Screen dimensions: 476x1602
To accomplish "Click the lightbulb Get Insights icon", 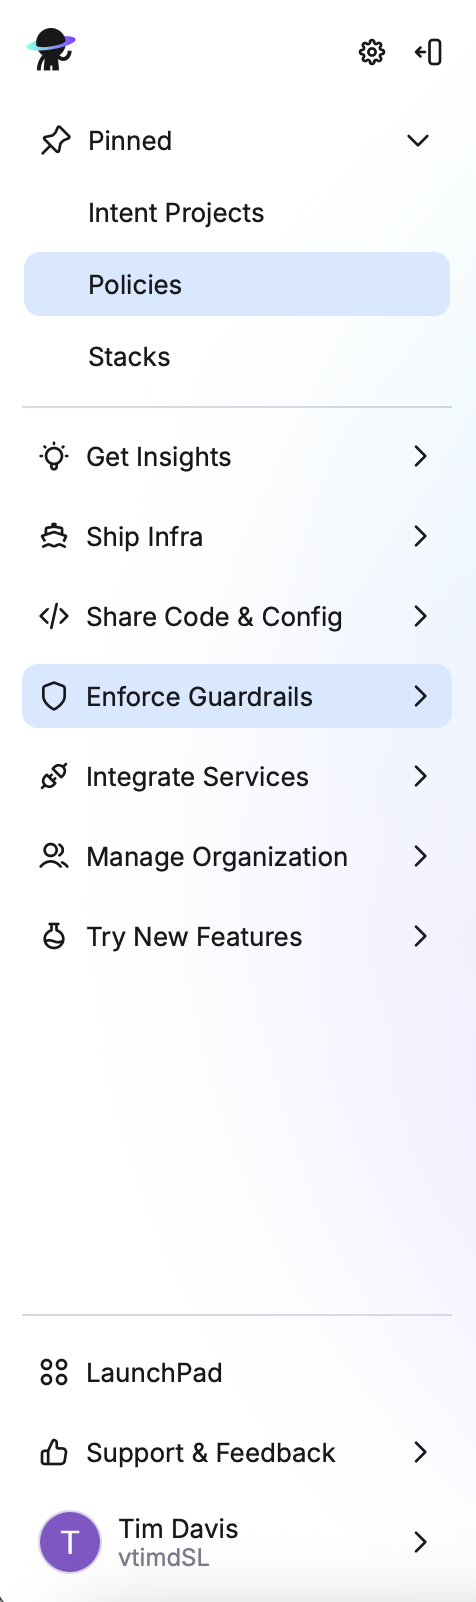I will tap(54, 457).
